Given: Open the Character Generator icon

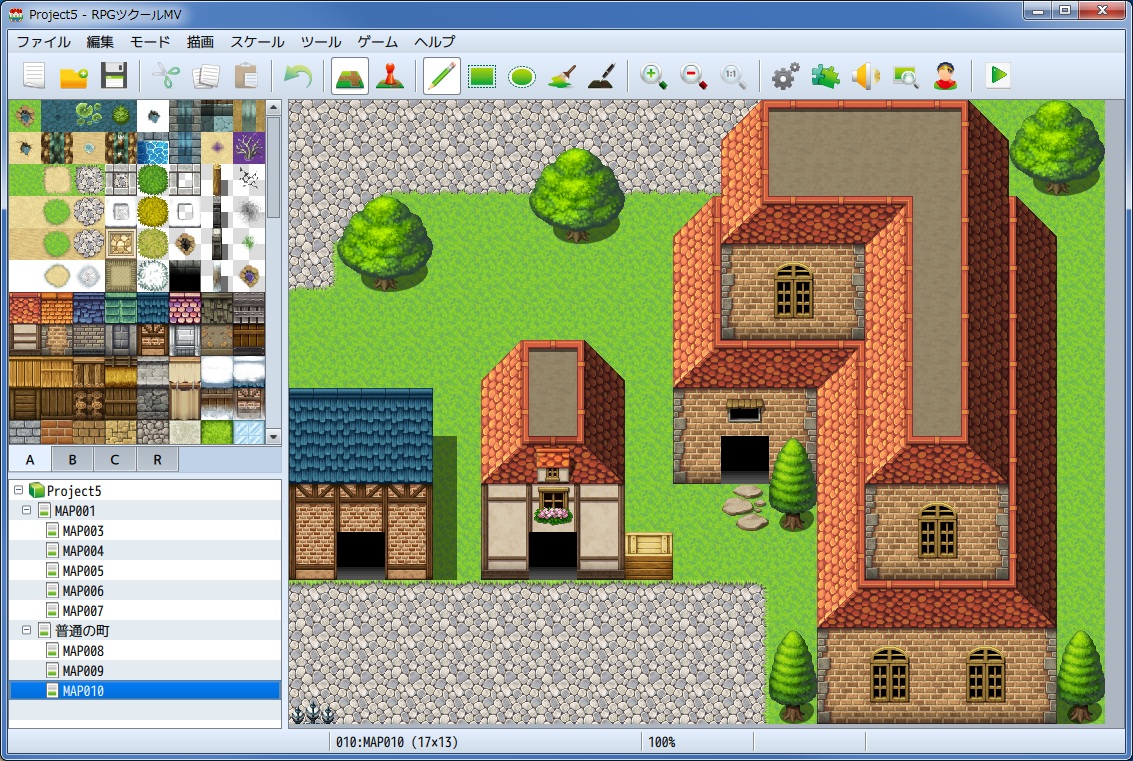Looking at the screenshot, I should 945,75.
